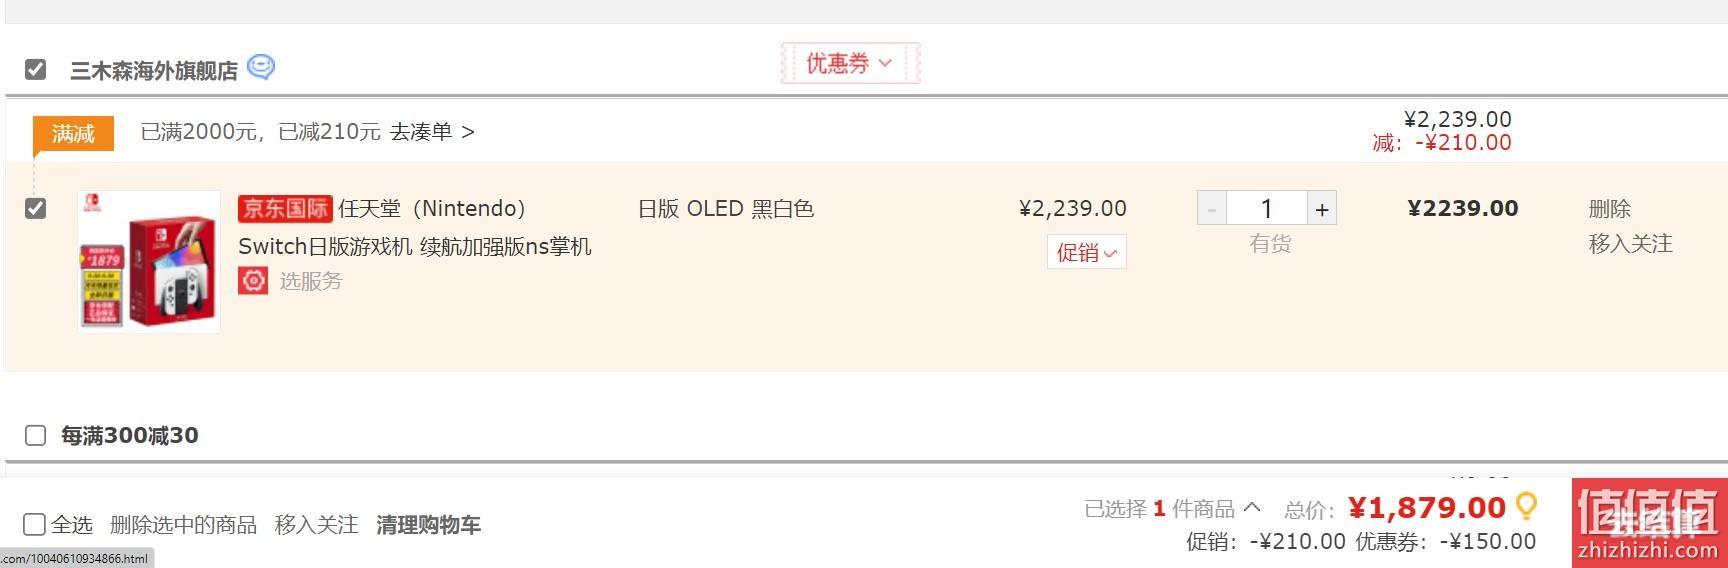The image size is (1728, 568).
Task: Click 清理购物车 at the bottom bar
Action: pos(428,525)
